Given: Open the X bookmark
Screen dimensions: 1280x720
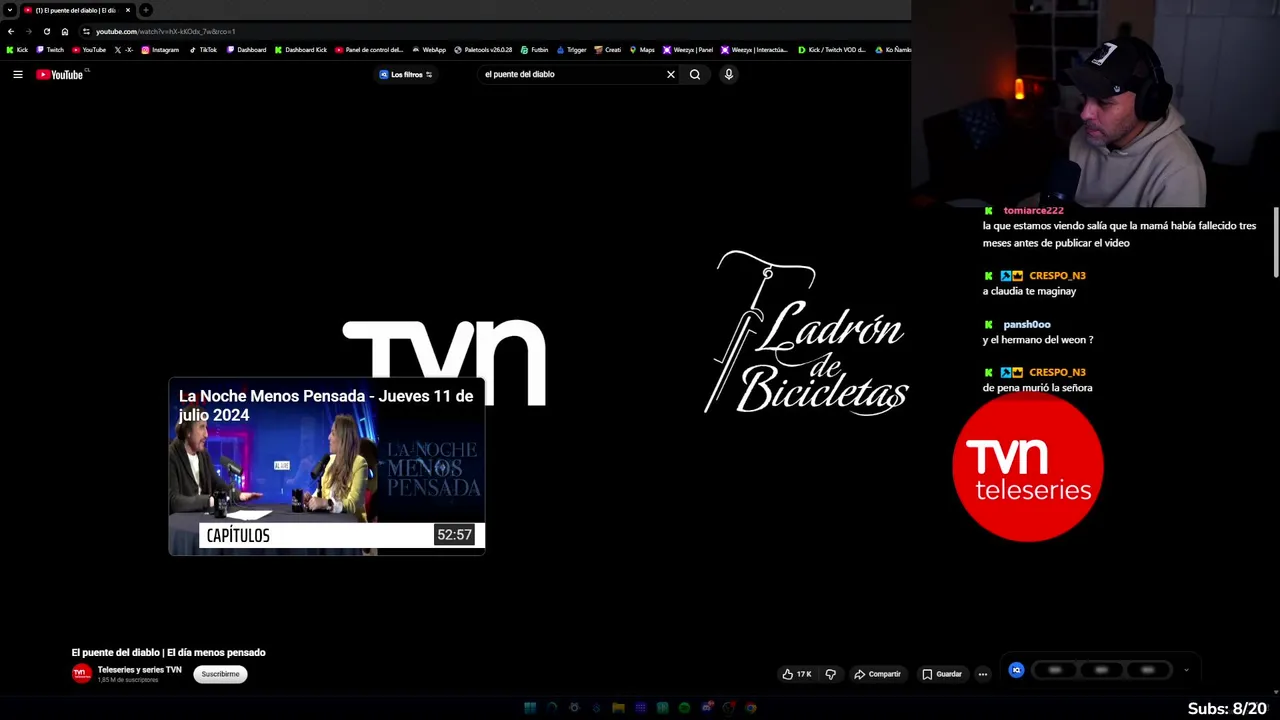Looking at the screenshot, I should pyautogui.click(x=124, y=49).
